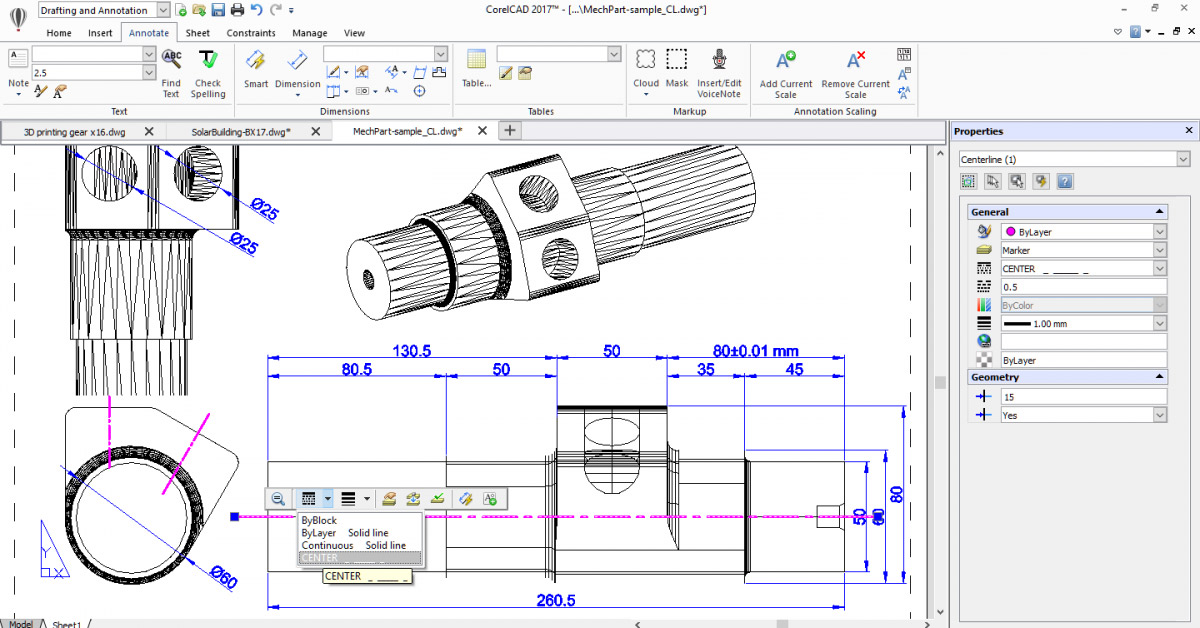Click the linestyle scale field showing 0.5
This screenshot has height=628, width=1200.
[x=1083, y=287]
